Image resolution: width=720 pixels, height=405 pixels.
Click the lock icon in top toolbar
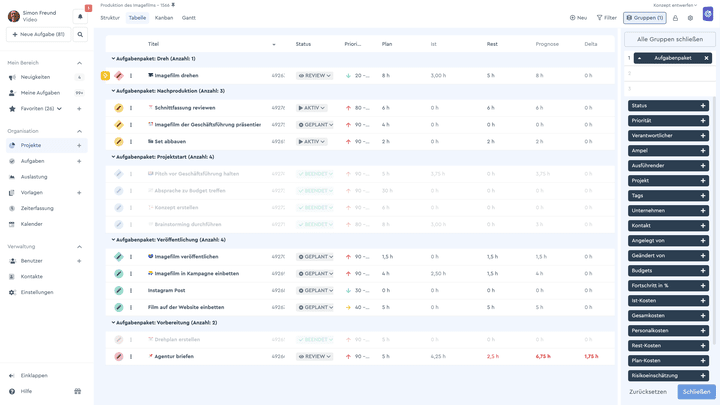click(x=675, y=18)
